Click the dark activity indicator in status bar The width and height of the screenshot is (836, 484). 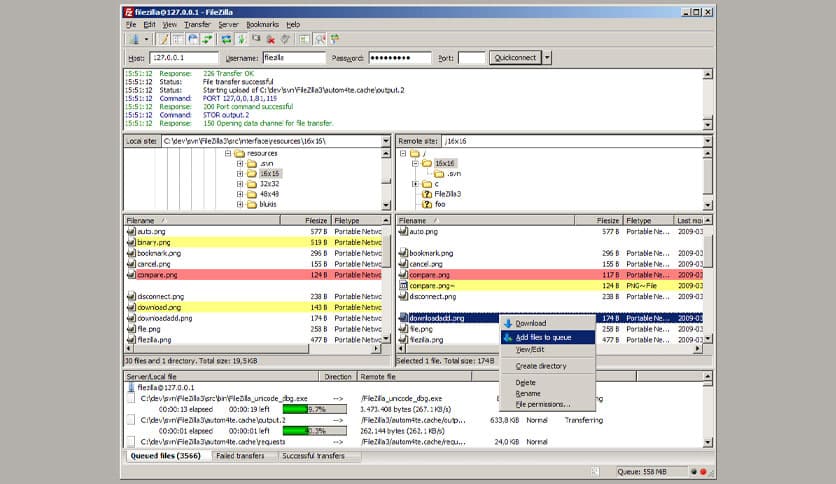pyautogui.click(x=694, y=472)
